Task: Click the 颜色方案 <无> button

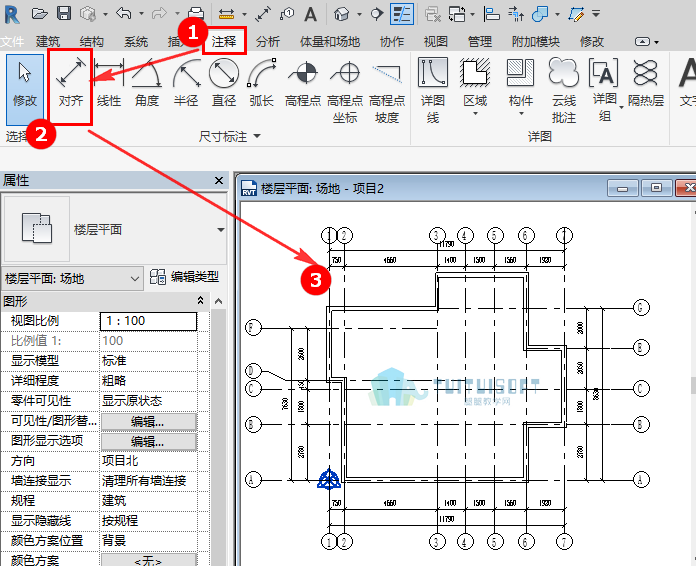Action: pos(148,560)
